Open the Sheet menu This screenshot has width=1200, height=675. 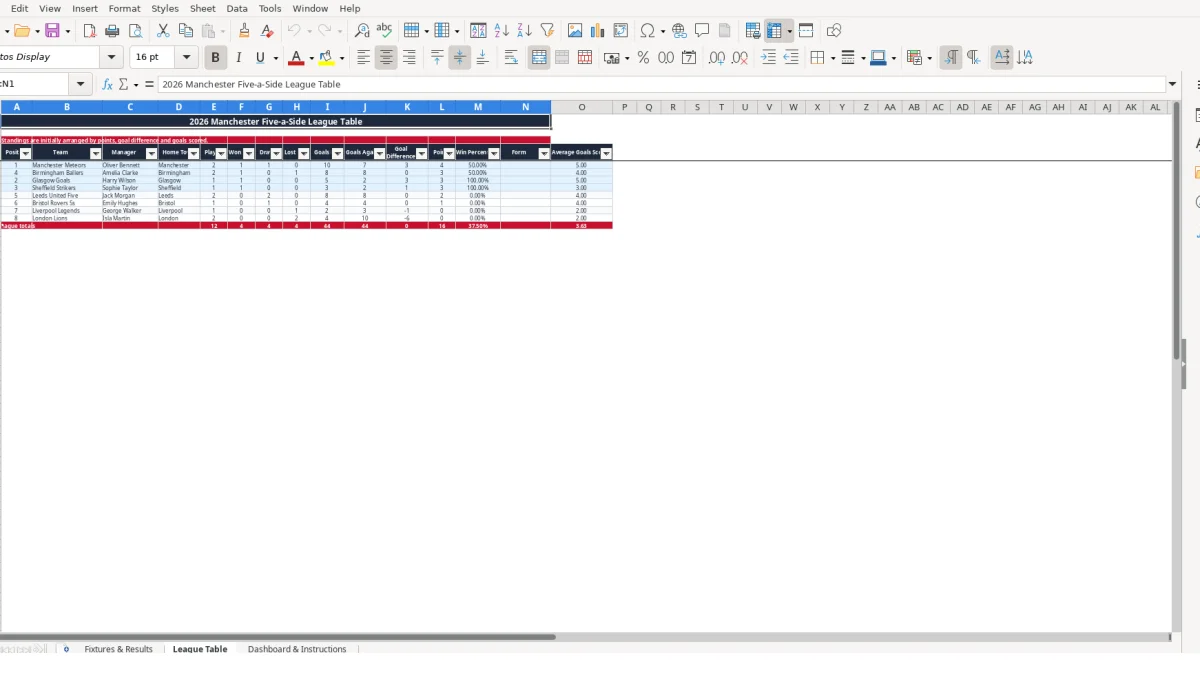(x=203, y=8)
